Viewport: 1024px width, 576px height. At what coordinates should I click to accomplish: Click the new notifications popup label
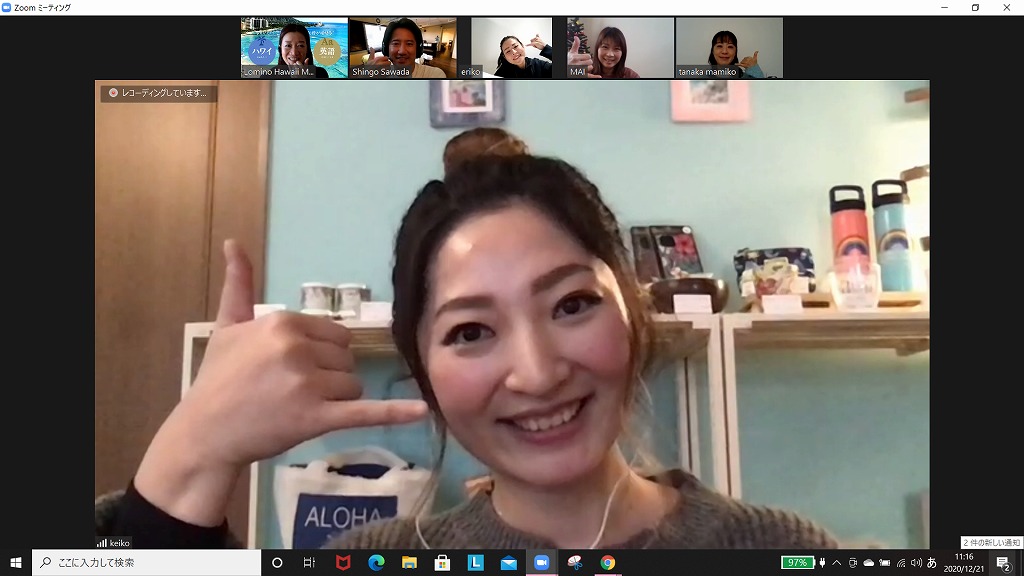[x=991, y=542]
